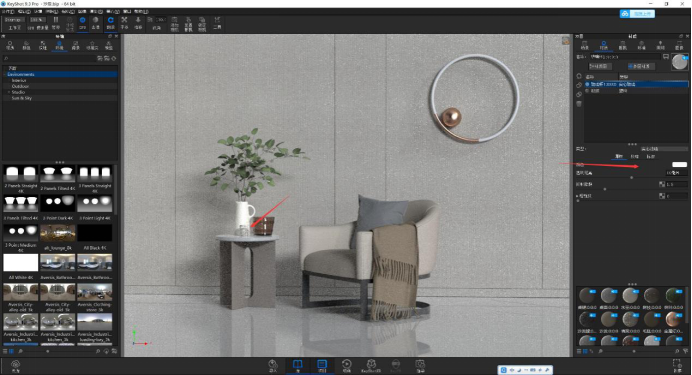
Task: Click the Add Camera toolbar icon
Action: (175, 23)
